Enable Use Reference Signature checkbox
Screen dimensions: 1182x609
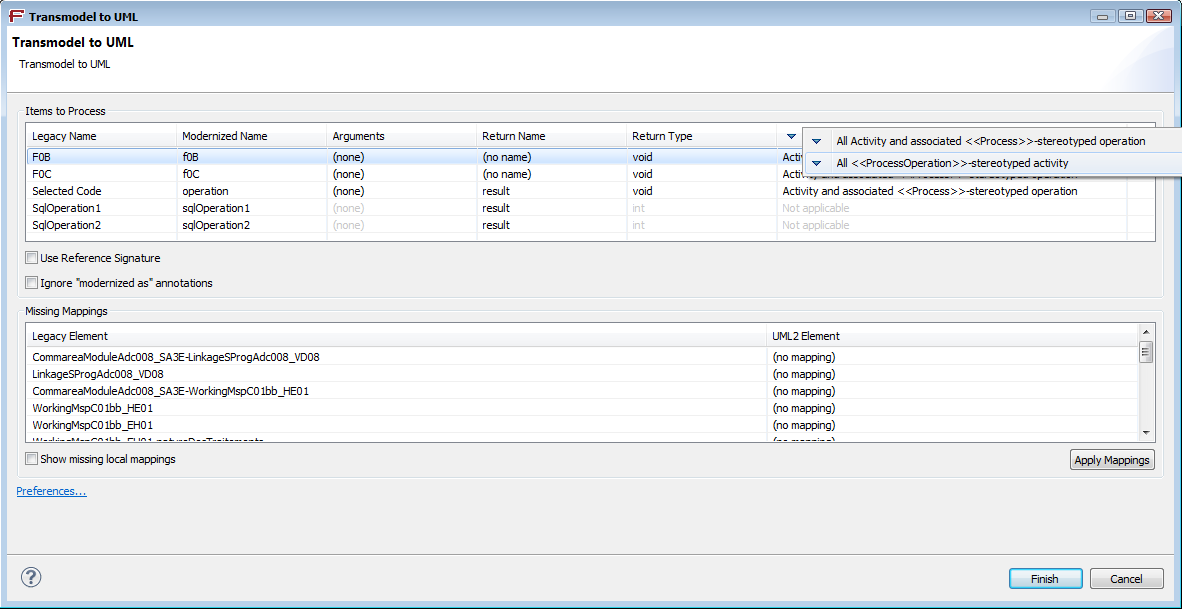coord(32,258)
